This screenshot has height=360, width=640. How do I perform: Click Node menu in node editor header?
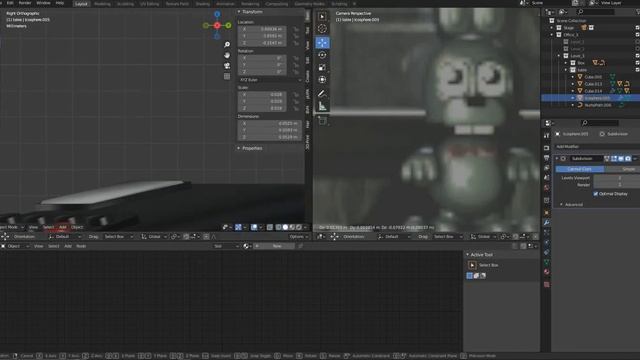[x=81, y=246]
